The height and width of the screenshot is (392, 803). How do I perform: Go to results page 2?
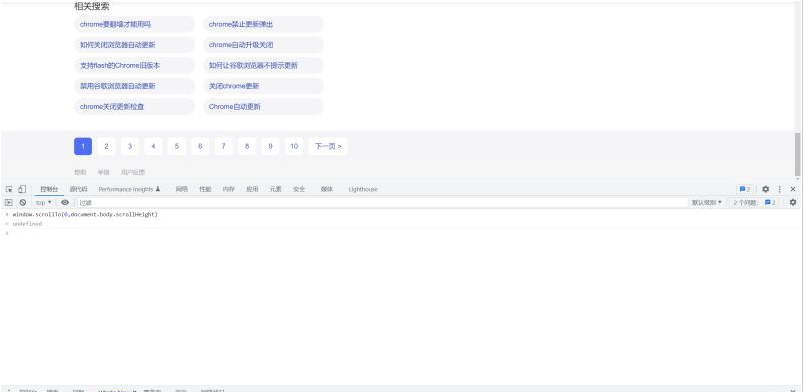click(x=107, y=146)
